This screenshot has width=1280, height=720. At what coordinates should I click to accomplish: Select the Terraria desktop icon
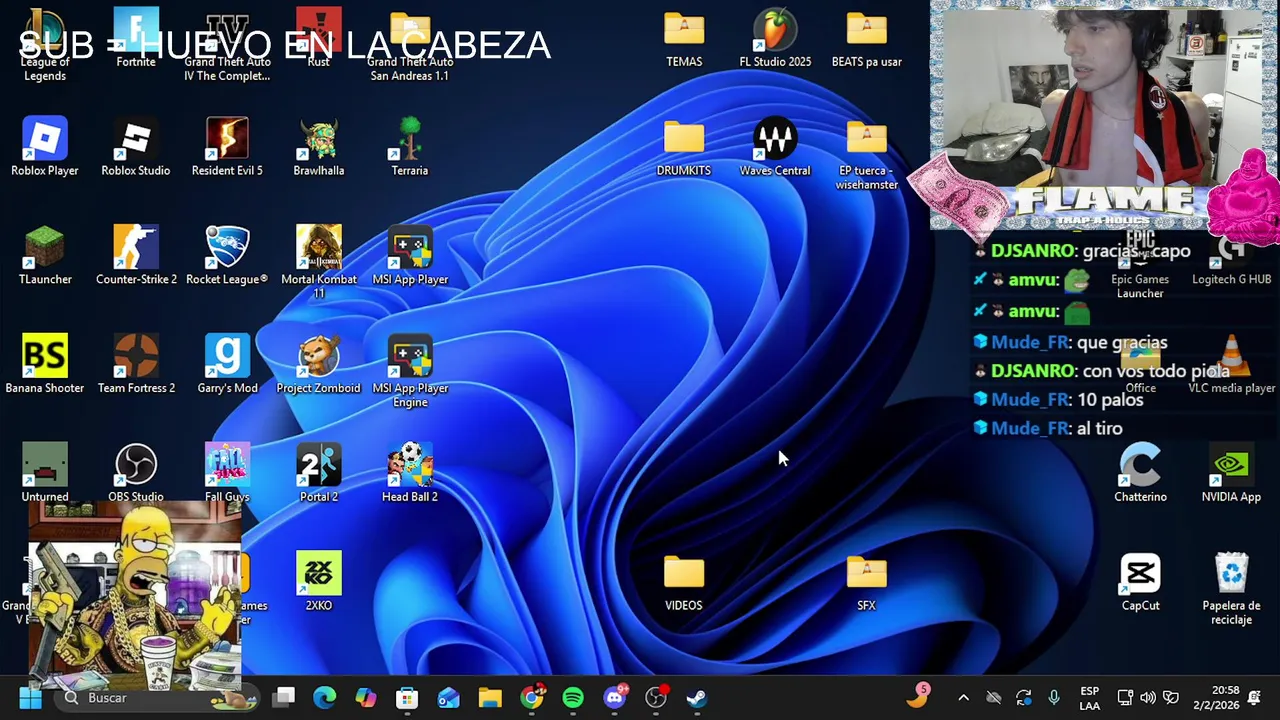click(x=410, y=147)
